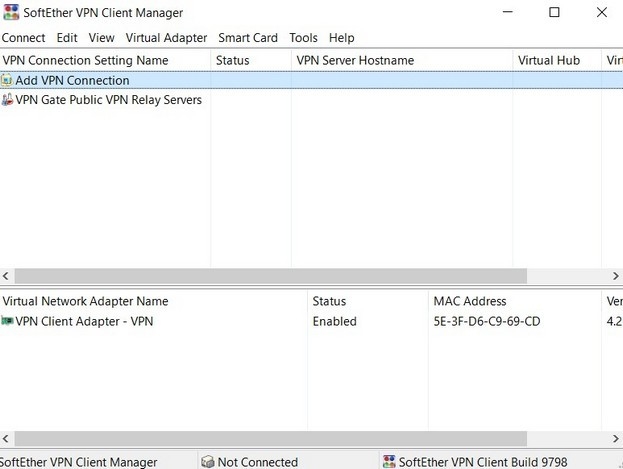Open the Help menu
Viewport: 623px width, 469px height.
pyautogui.click(x=342, y=38)
